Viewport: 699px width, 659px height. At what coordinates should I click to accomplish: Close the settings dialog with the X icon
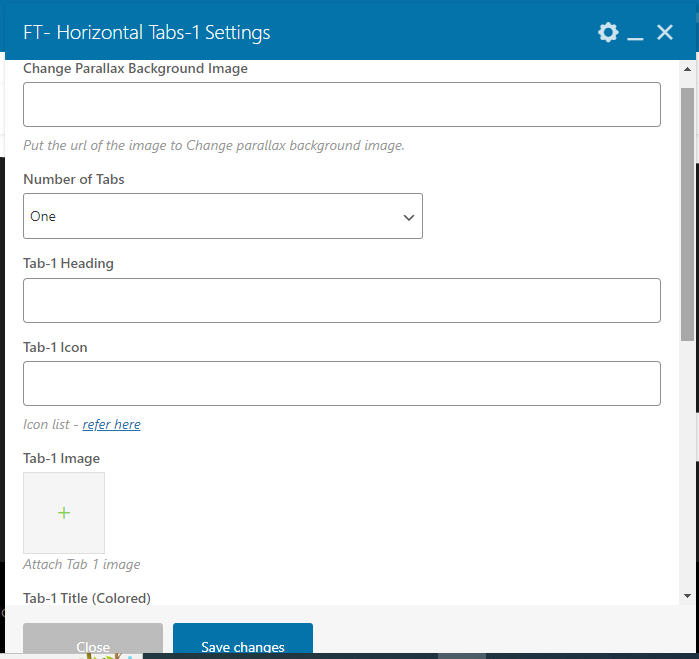click(665, 33)
